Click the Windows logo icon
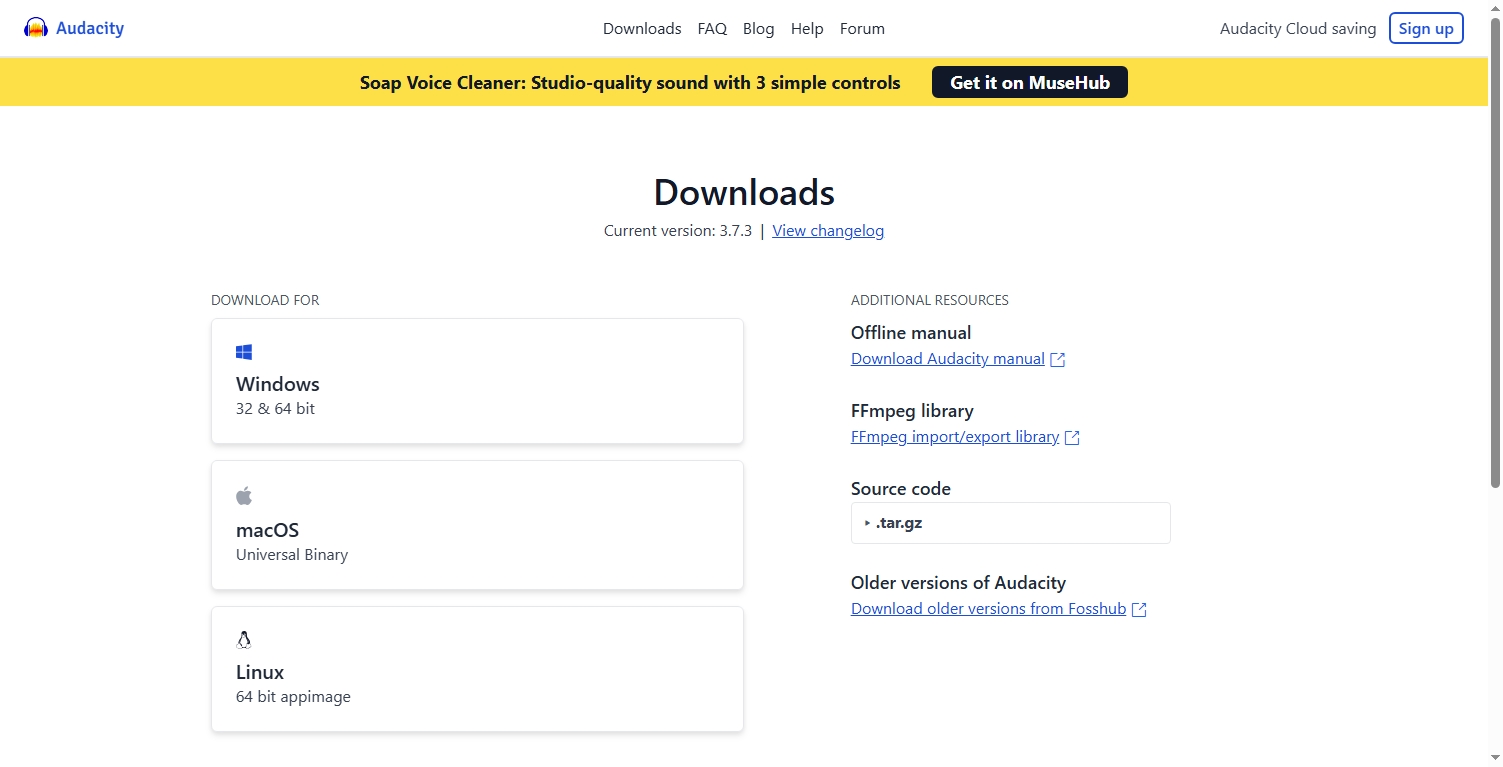 click(x=244, y=352)
